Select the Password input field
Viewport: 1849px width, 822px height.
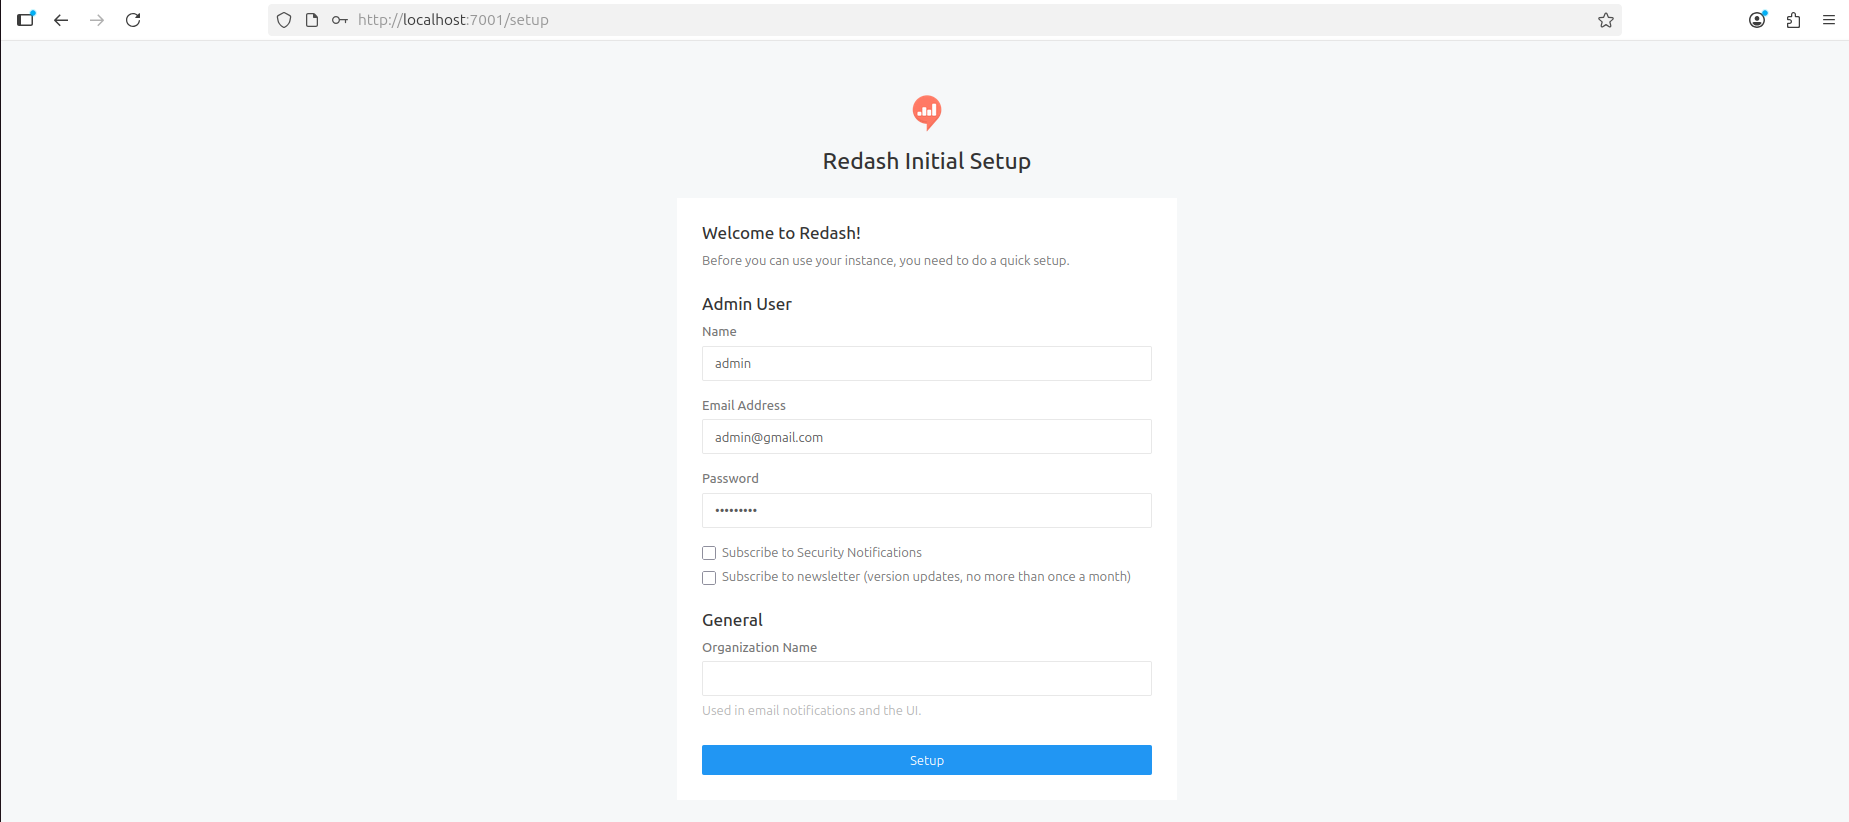927,510
